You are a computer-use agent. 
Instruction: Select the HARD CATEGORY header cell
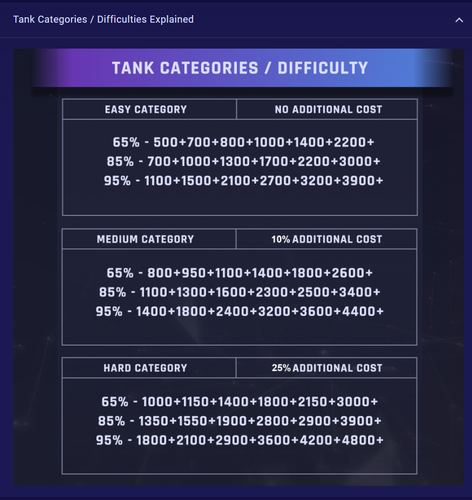(149, 368)
